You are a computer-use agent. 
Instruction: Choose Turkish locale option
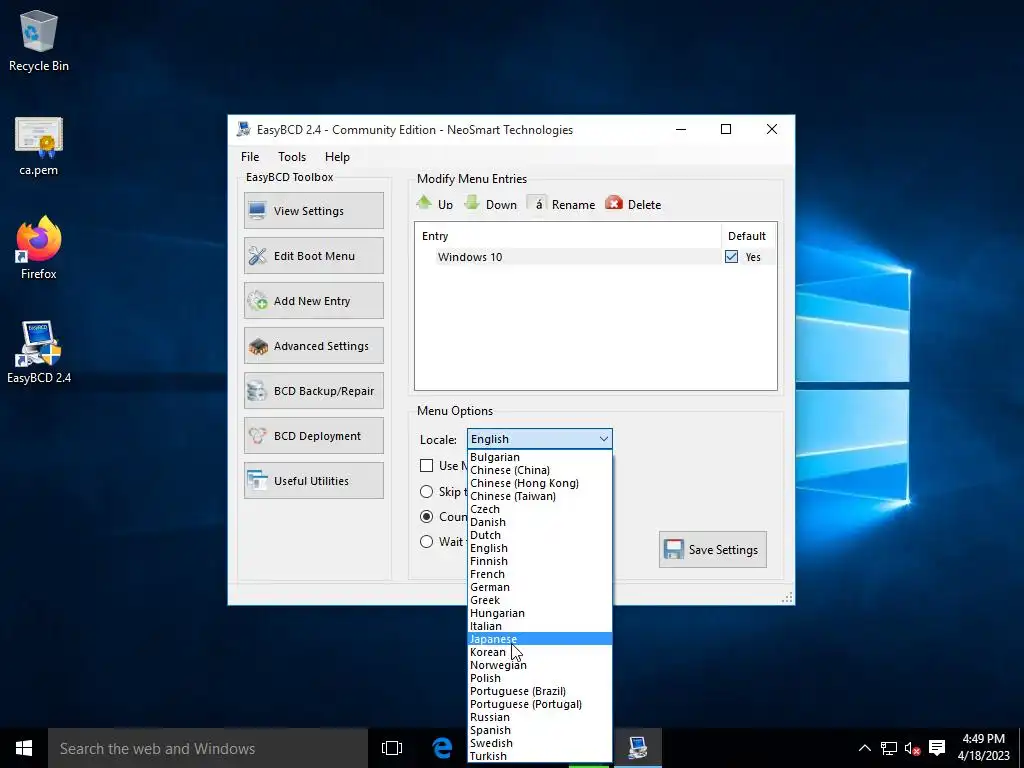coord(540,756)
